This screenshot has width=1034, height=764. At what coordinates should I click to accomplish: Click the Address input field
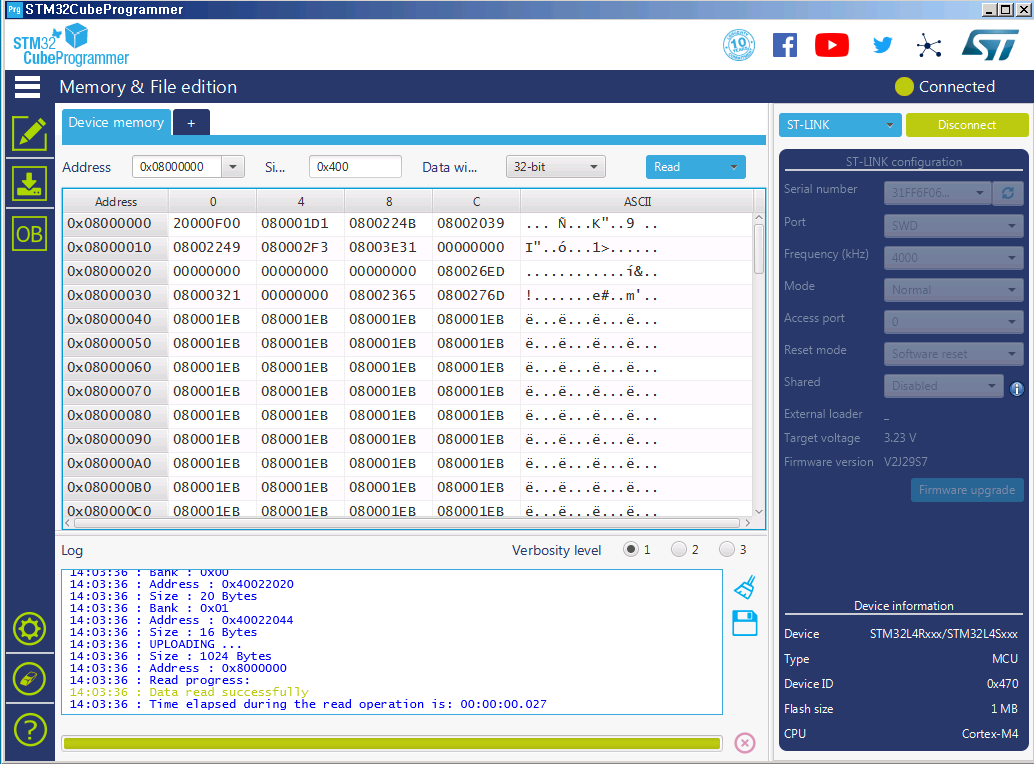177,167
